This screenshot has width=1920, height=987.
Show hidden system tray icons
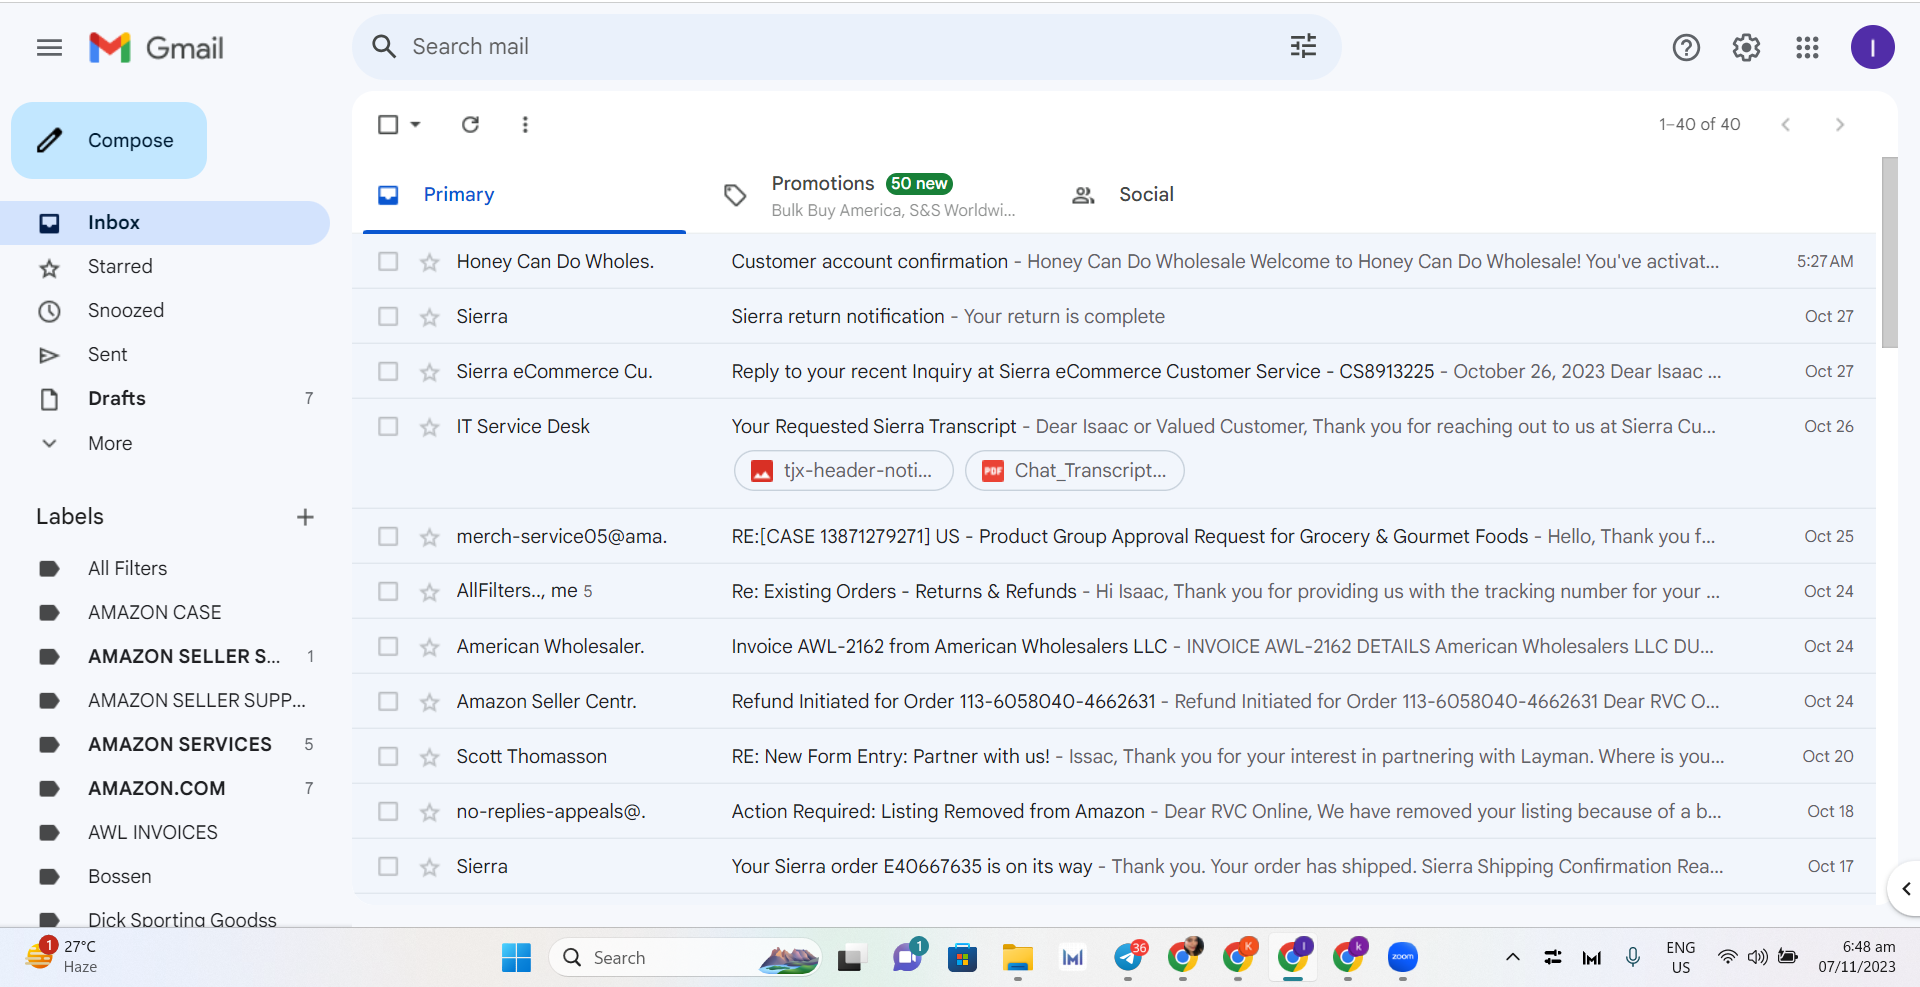(1513, 958)
